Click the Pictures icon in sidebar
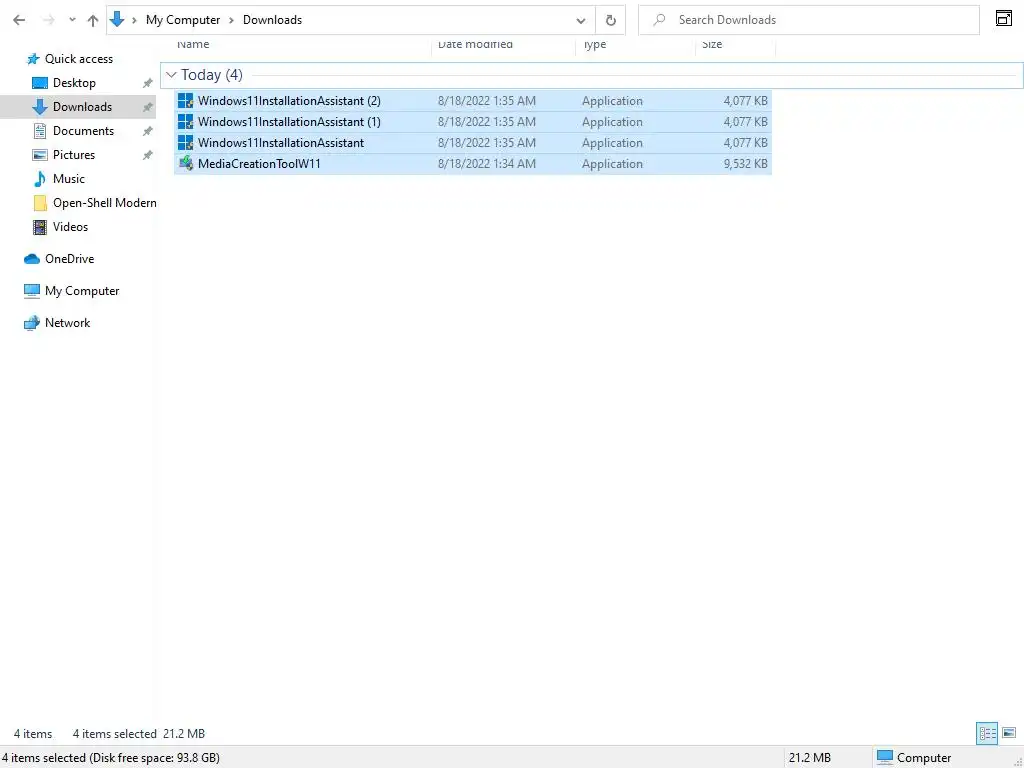This screenshot has width=1024, height=768. 40,155
